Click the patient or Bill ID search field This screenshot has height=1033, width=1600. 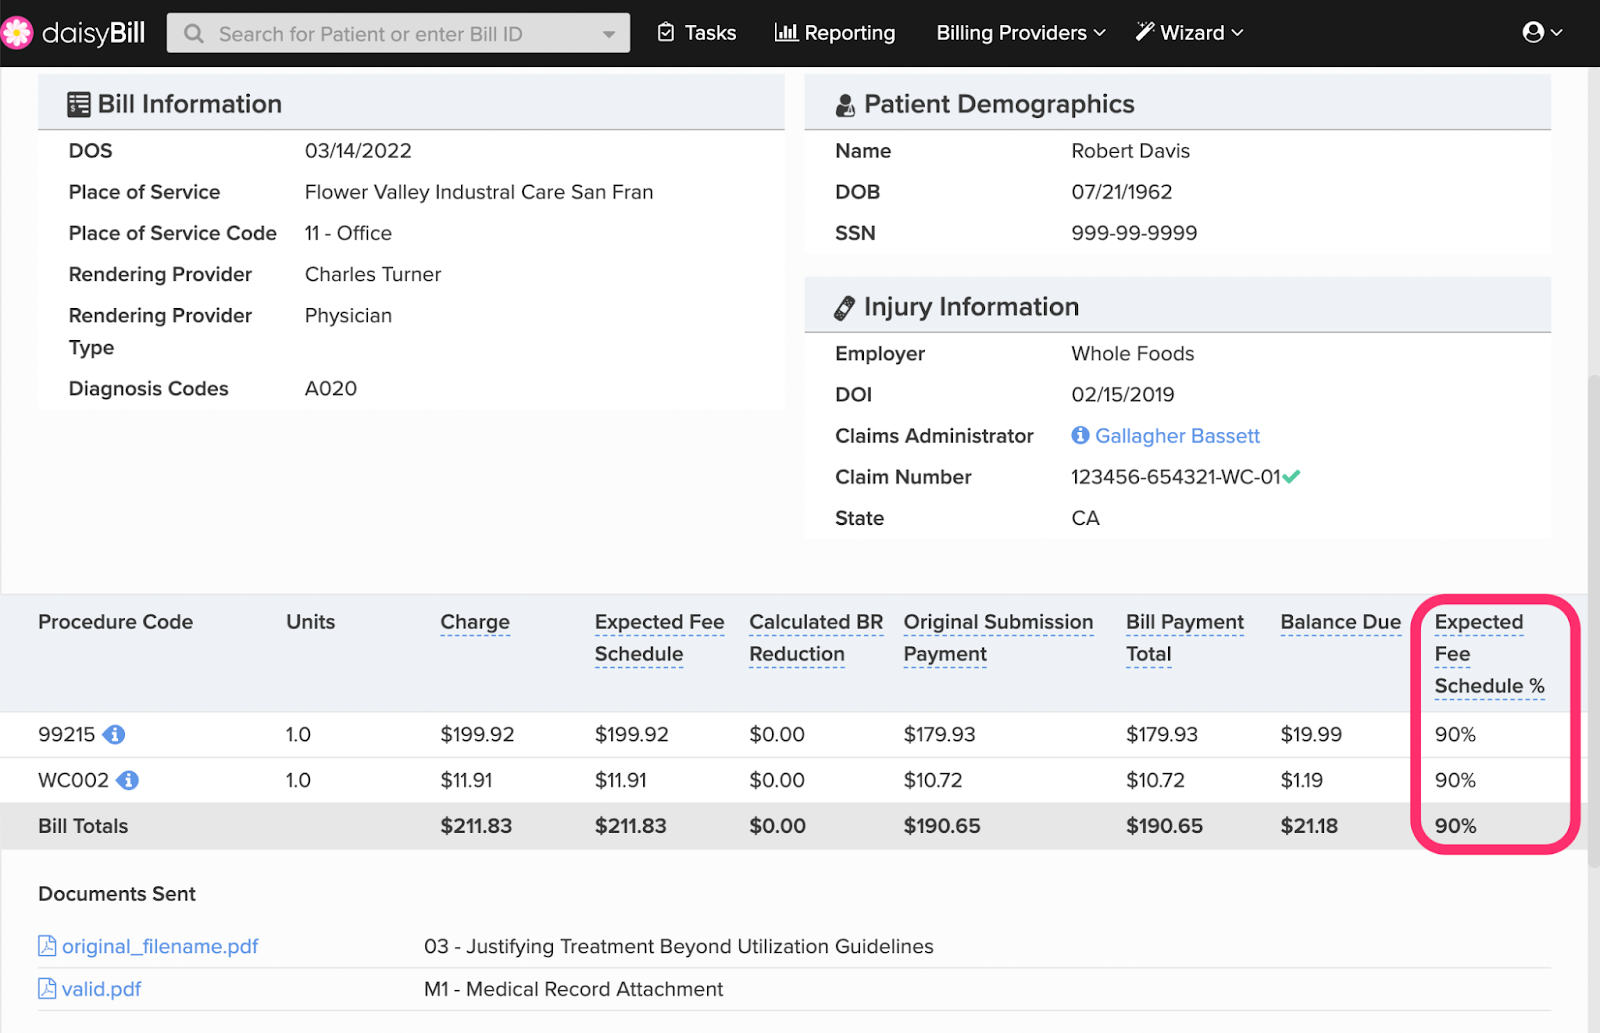click(x=398, y=34)
